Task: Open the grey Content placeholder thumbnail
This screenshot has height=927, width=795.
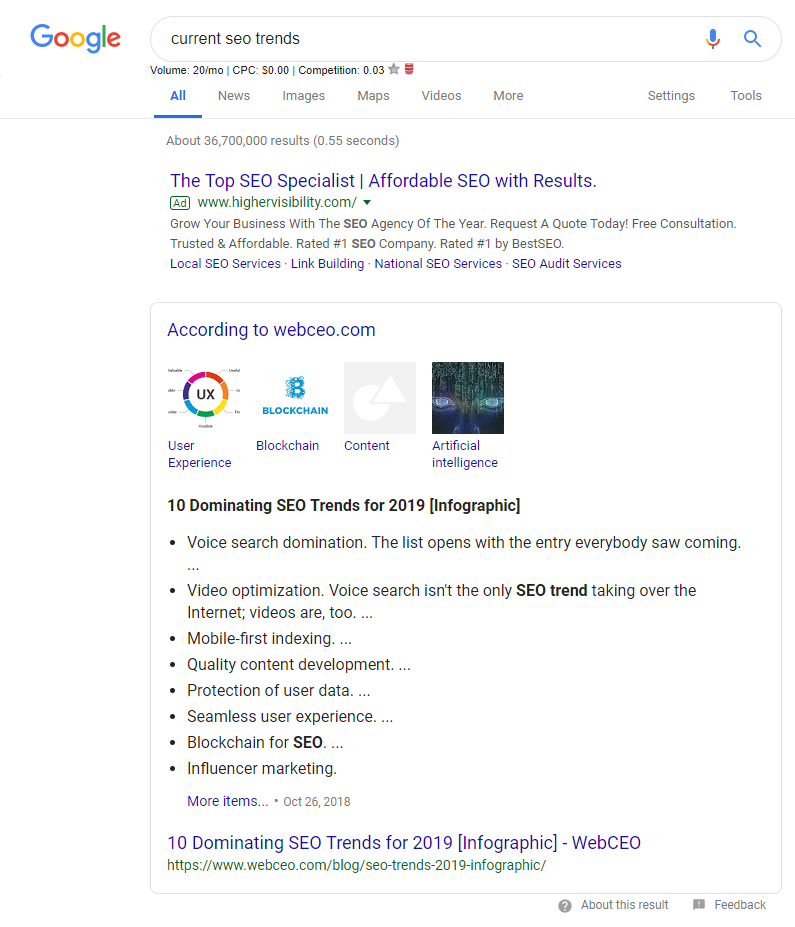Action: [380, 398]
